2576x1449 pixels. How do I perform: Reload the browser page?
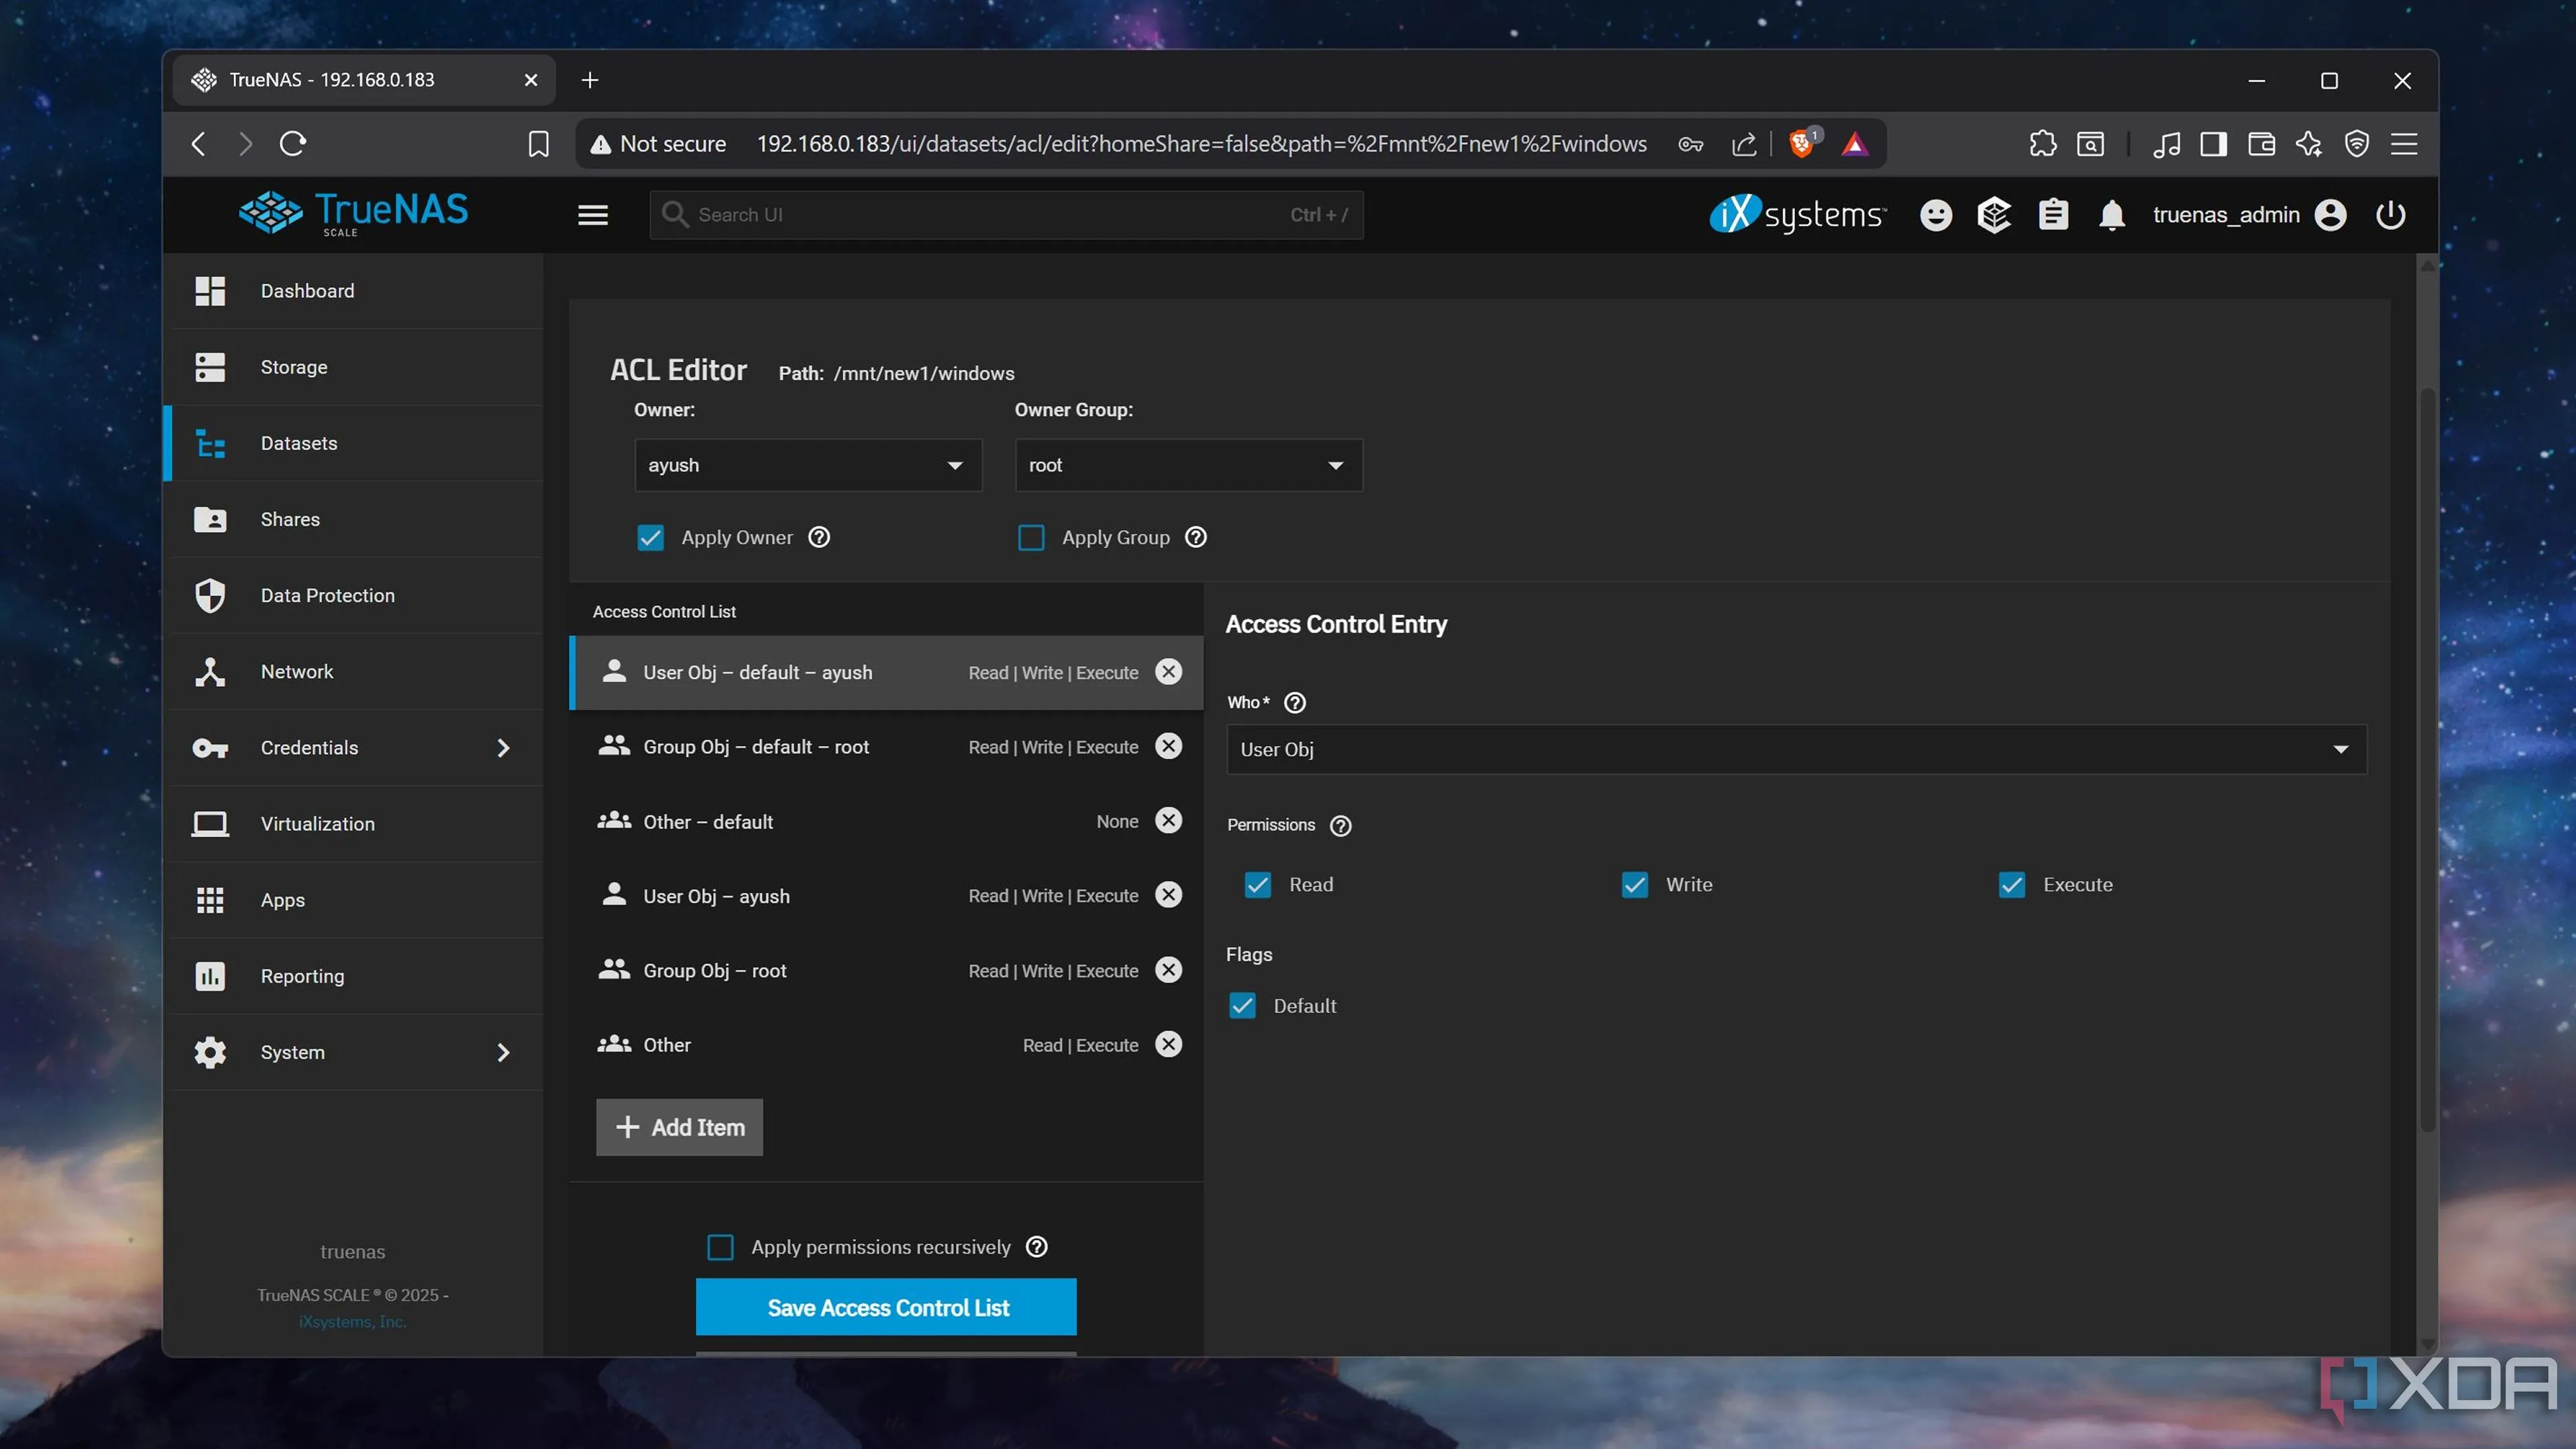point(293,144)
